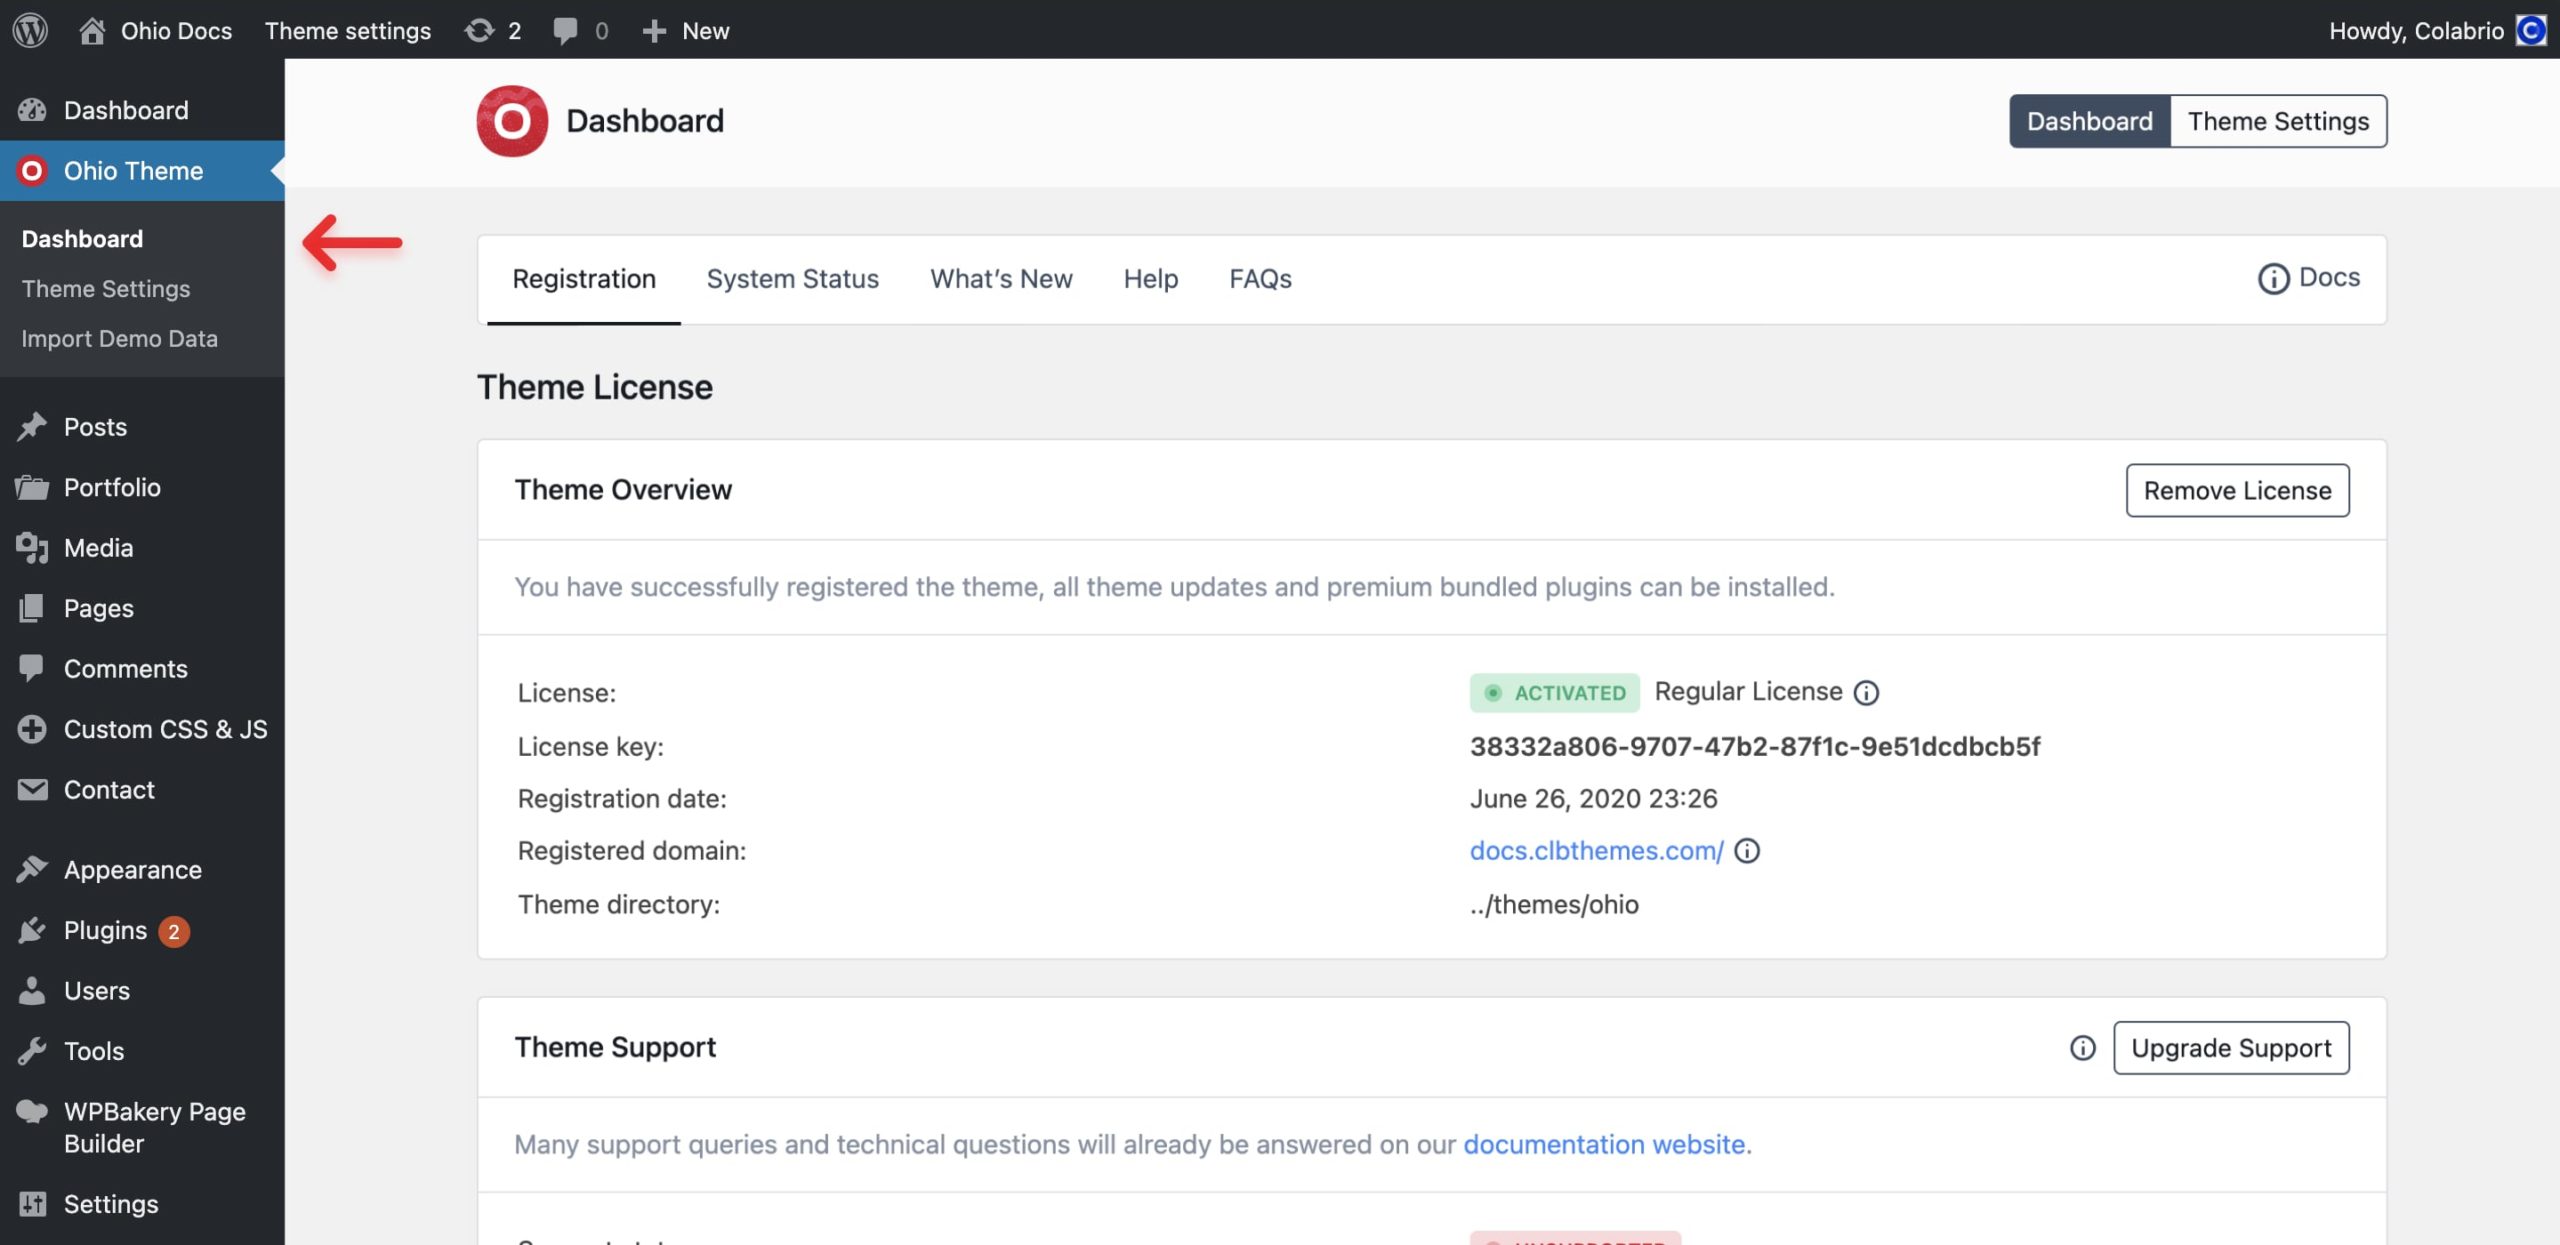Click the Appearance brush icon

[32, 870]
